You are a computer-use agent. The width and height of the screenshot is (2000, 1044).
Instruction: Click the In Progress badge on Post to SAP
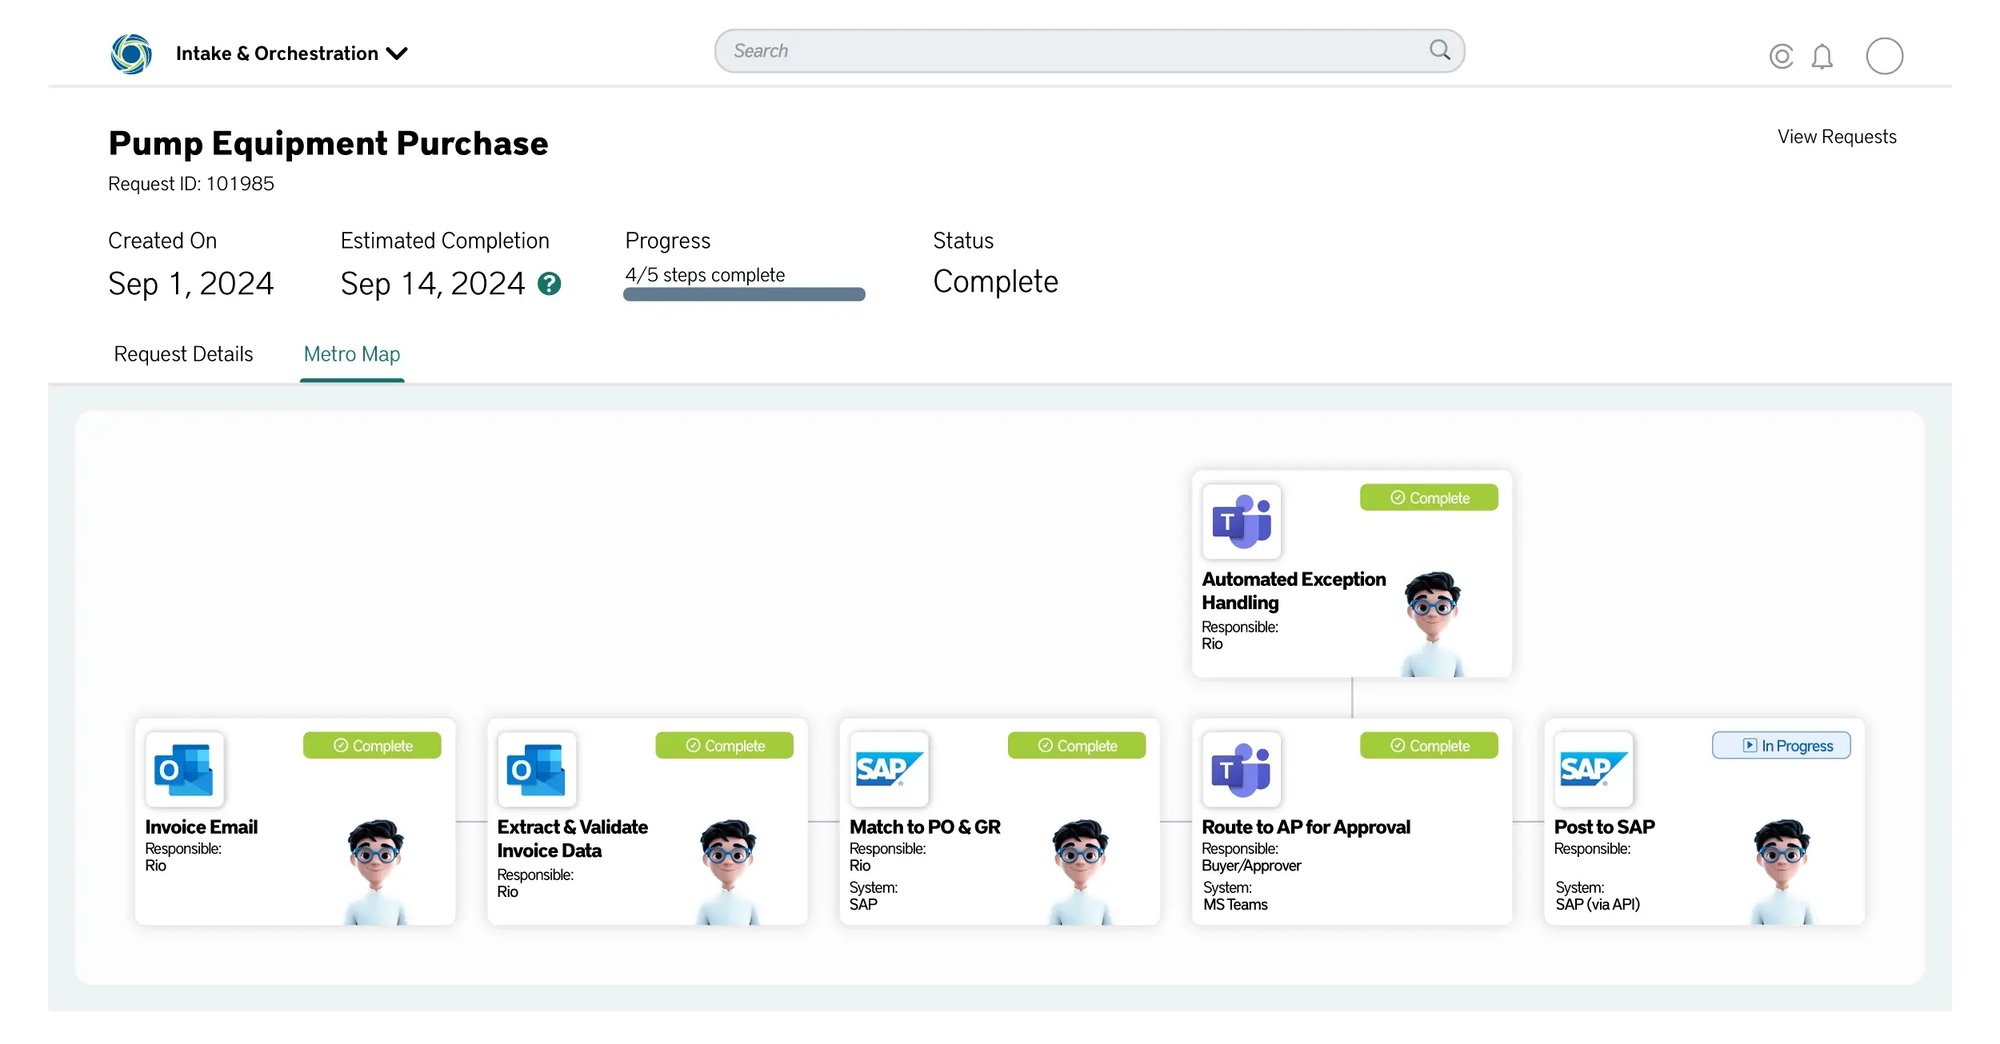(x=1781, y=745)
